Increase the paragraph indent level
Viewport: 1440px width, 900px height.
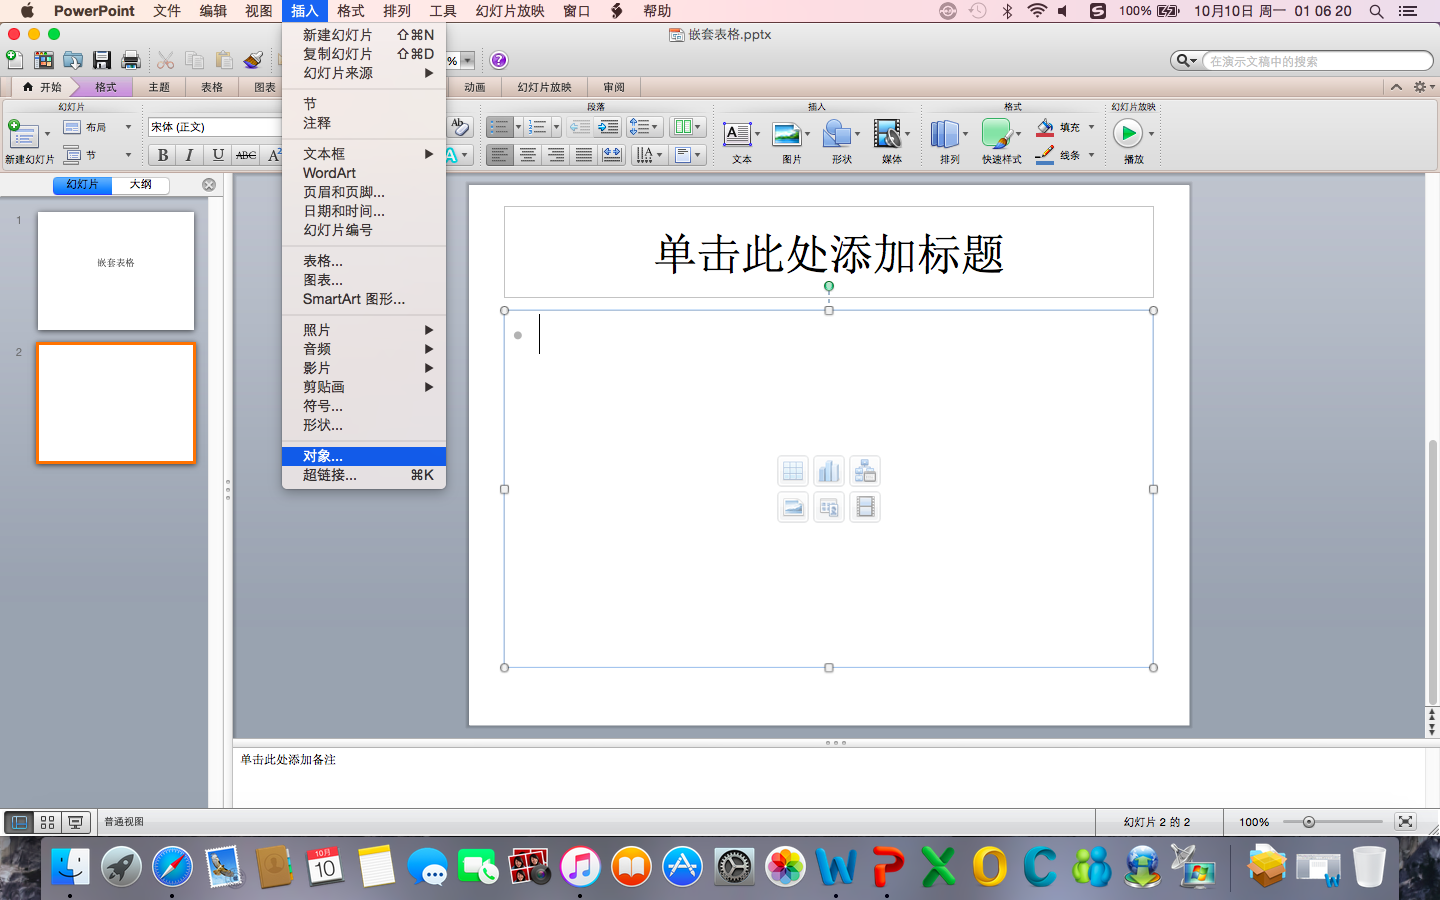click(608, 127)
